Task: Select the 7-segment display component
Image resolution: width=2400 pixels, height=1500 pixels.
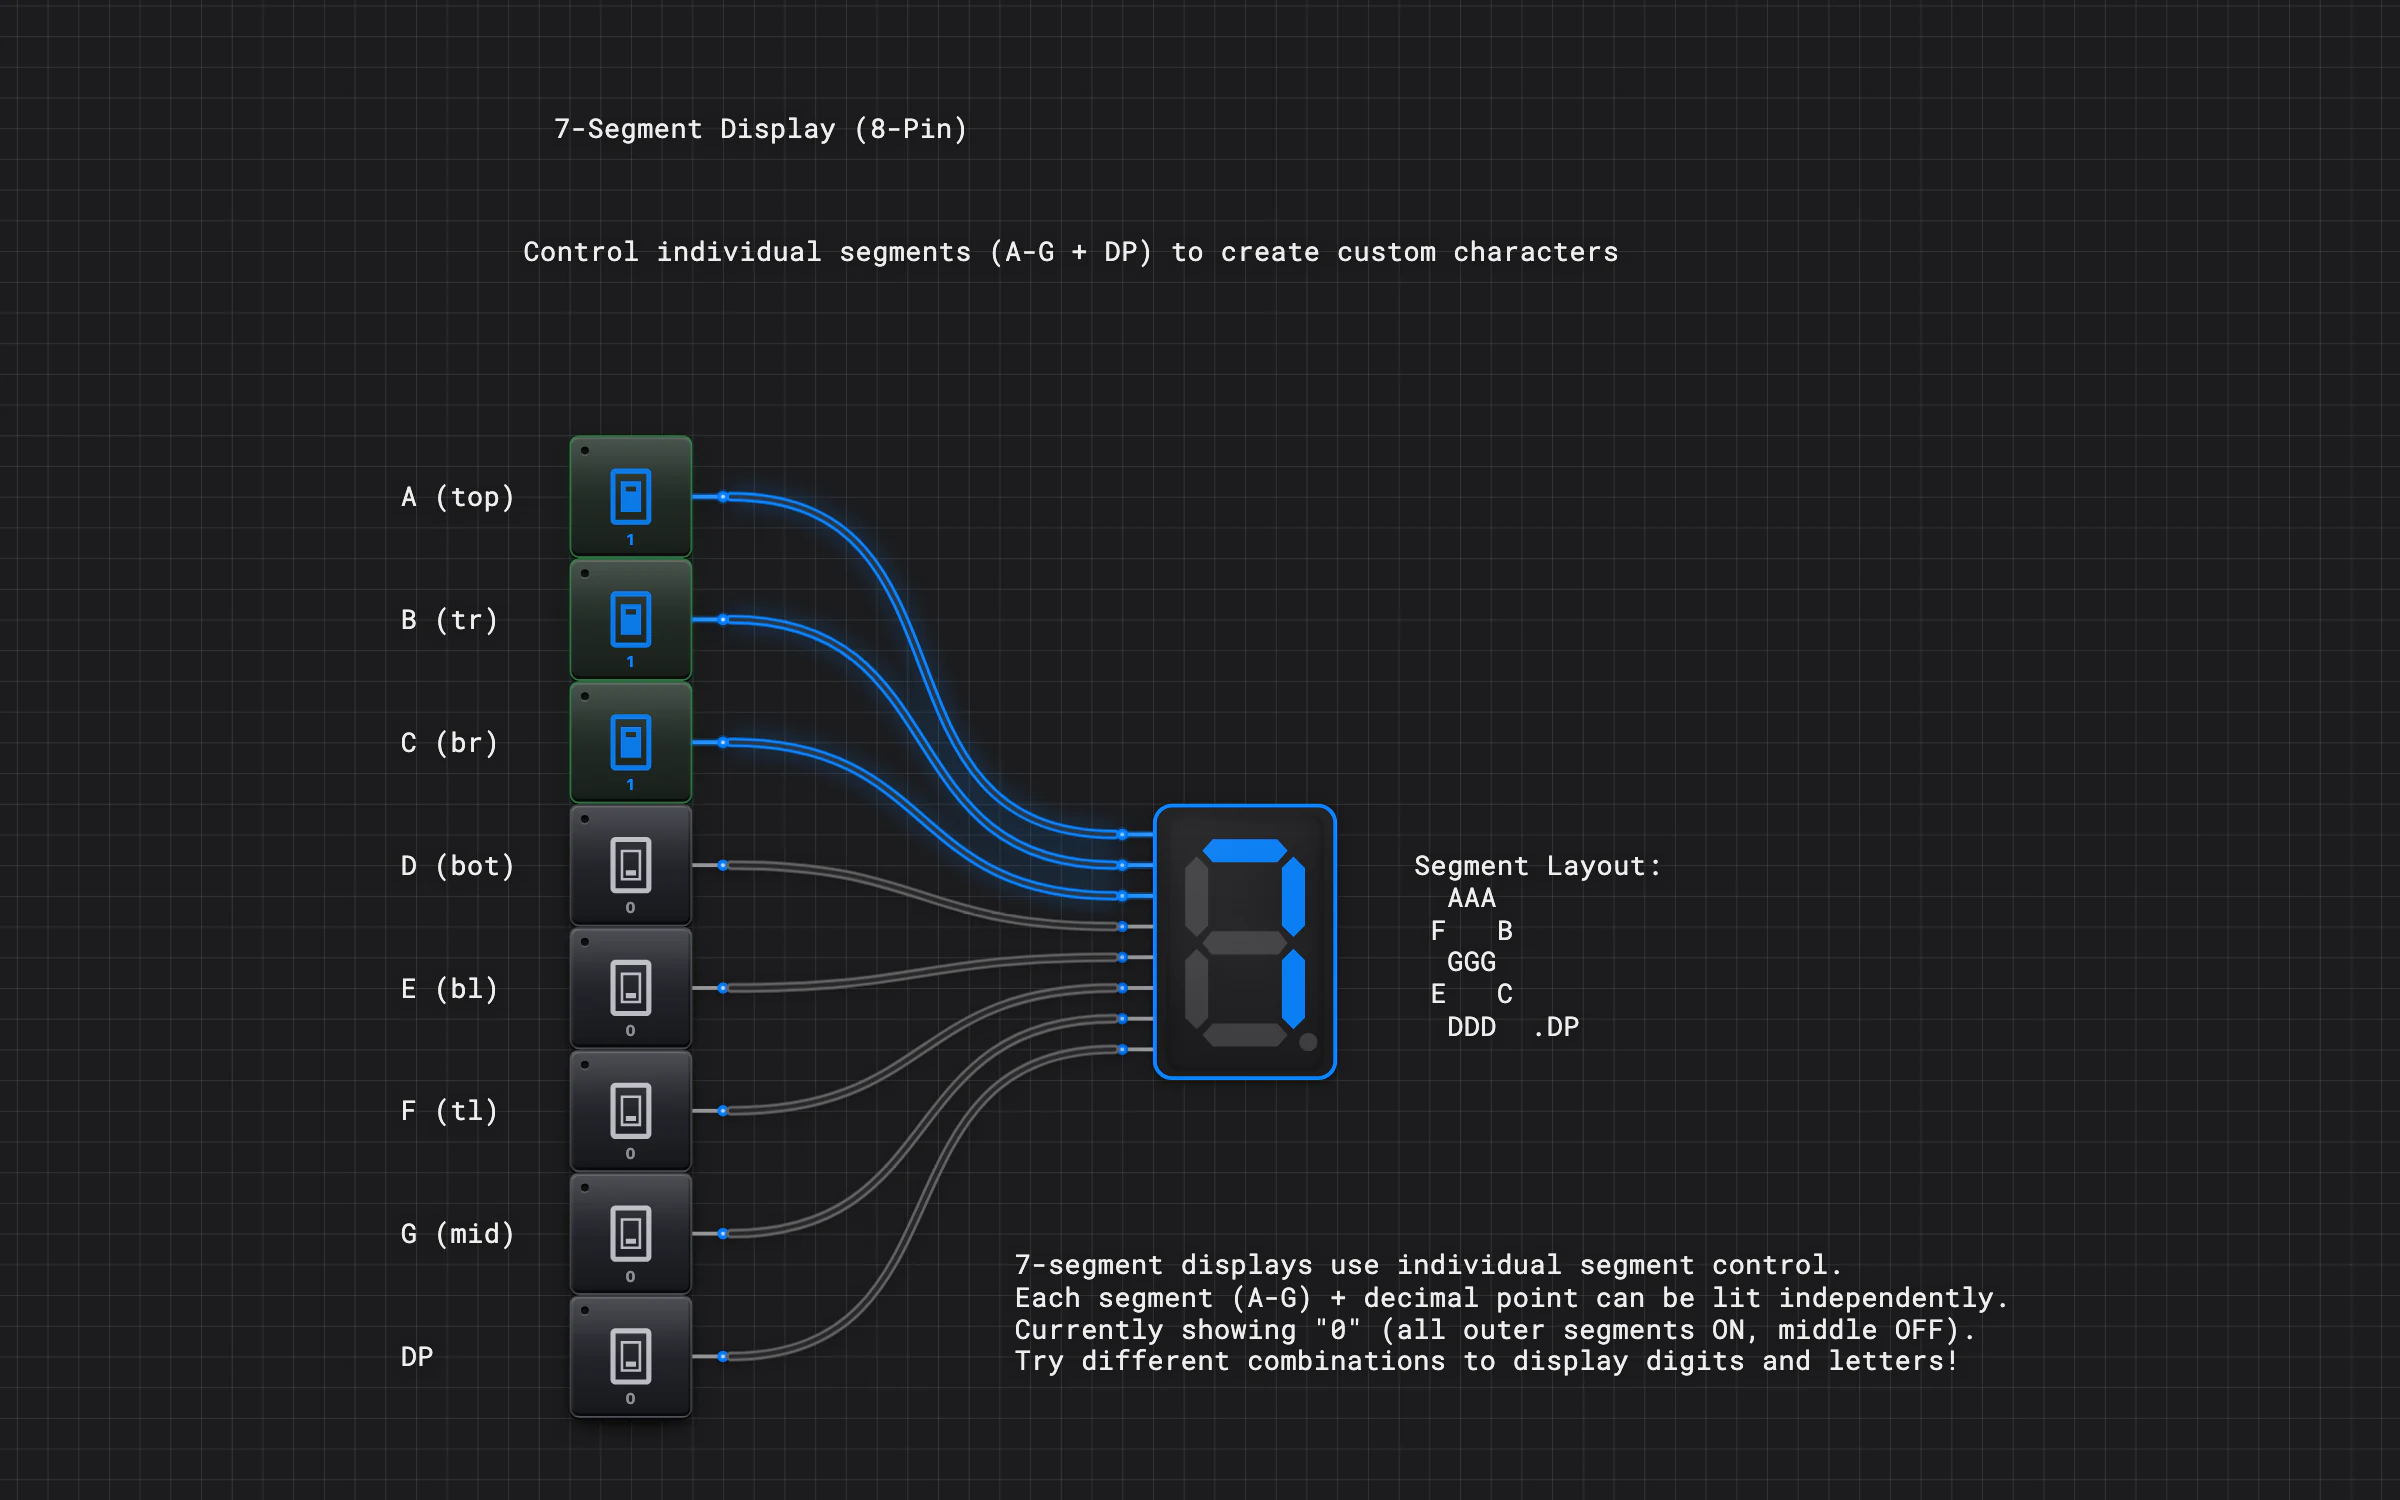Action: (1245, 942)
